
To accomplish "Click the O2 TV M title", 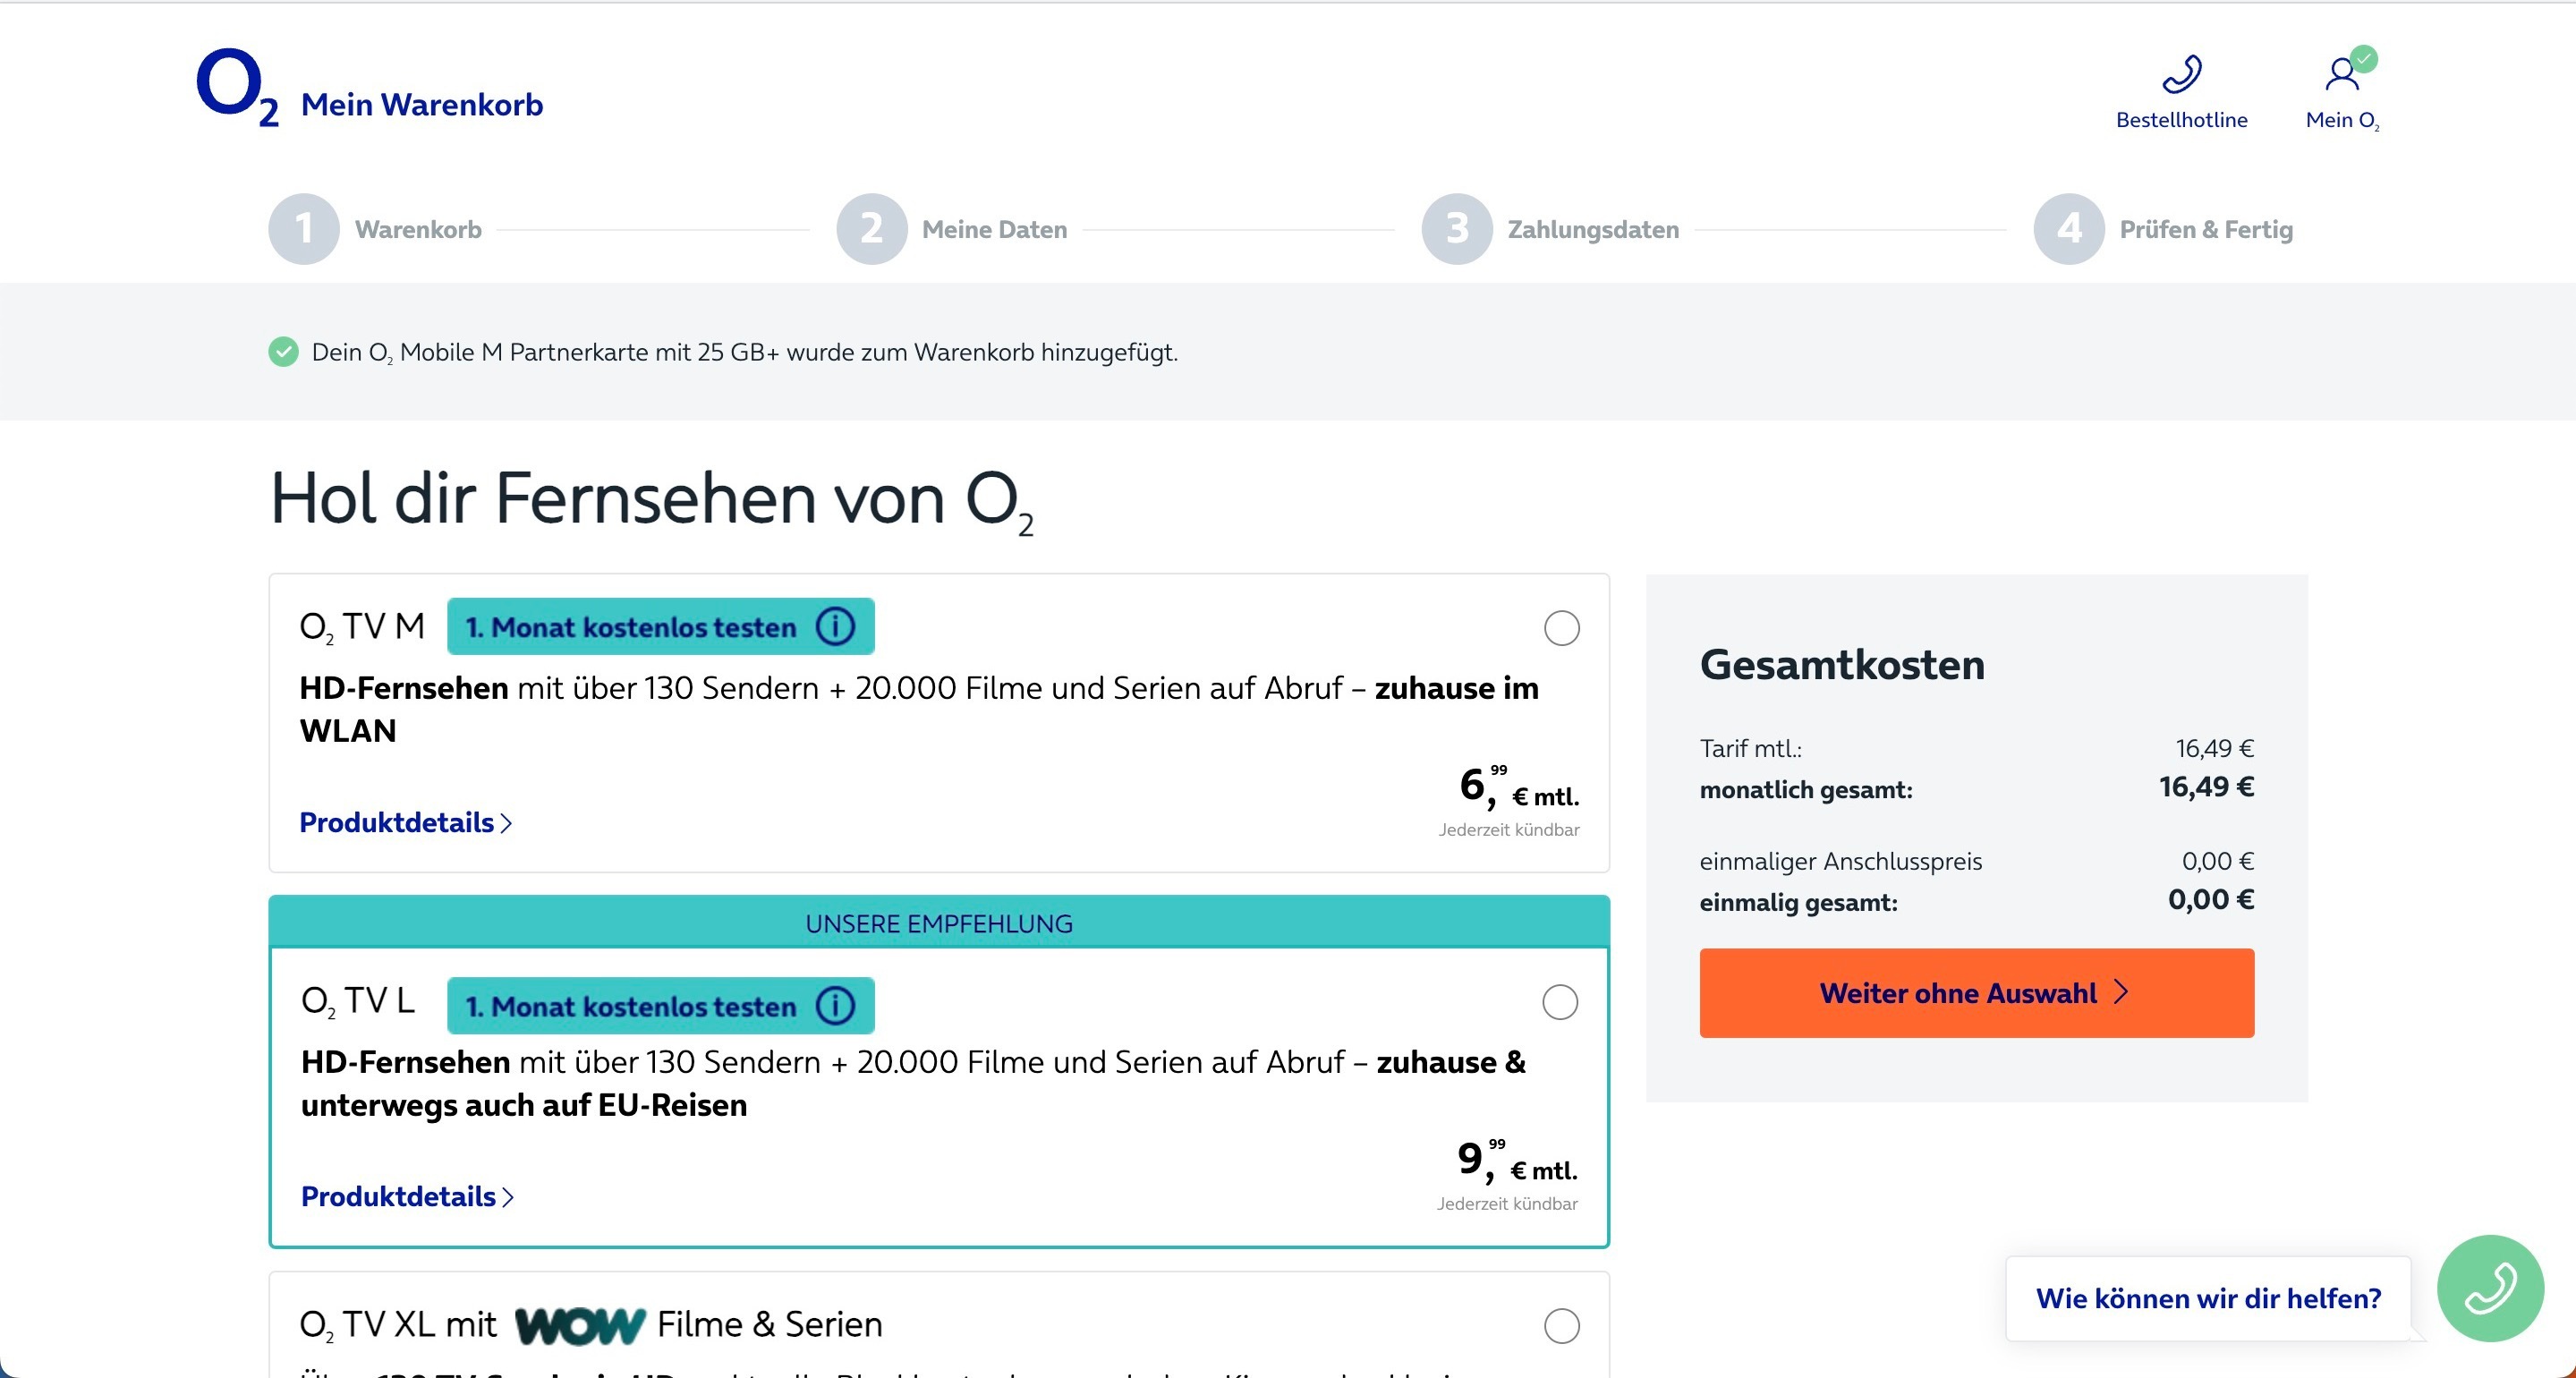I will pos(362,627).
